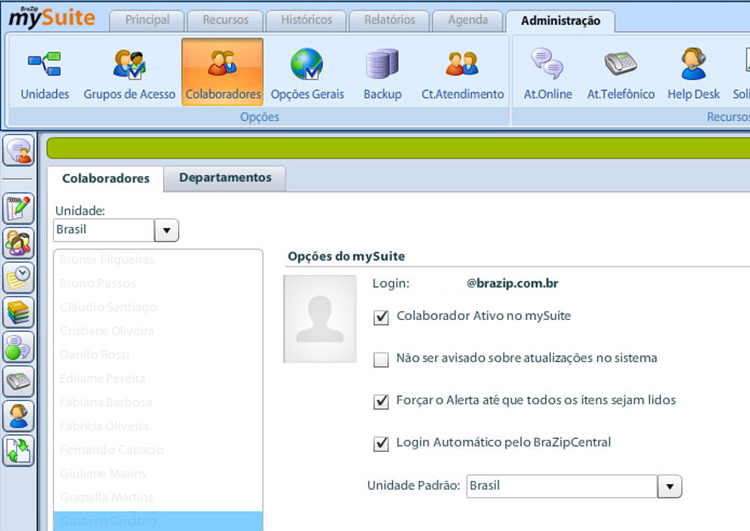Click the At.Telefônico phone icon
750x531 pixels.
point(620,65)
